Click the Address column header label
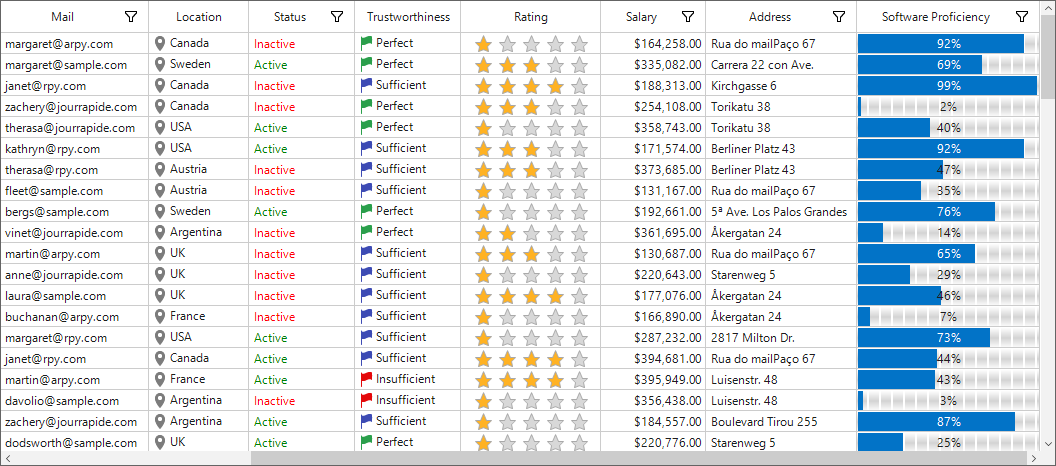Screen dimensions: 1056x466 [x=770, y=17]
